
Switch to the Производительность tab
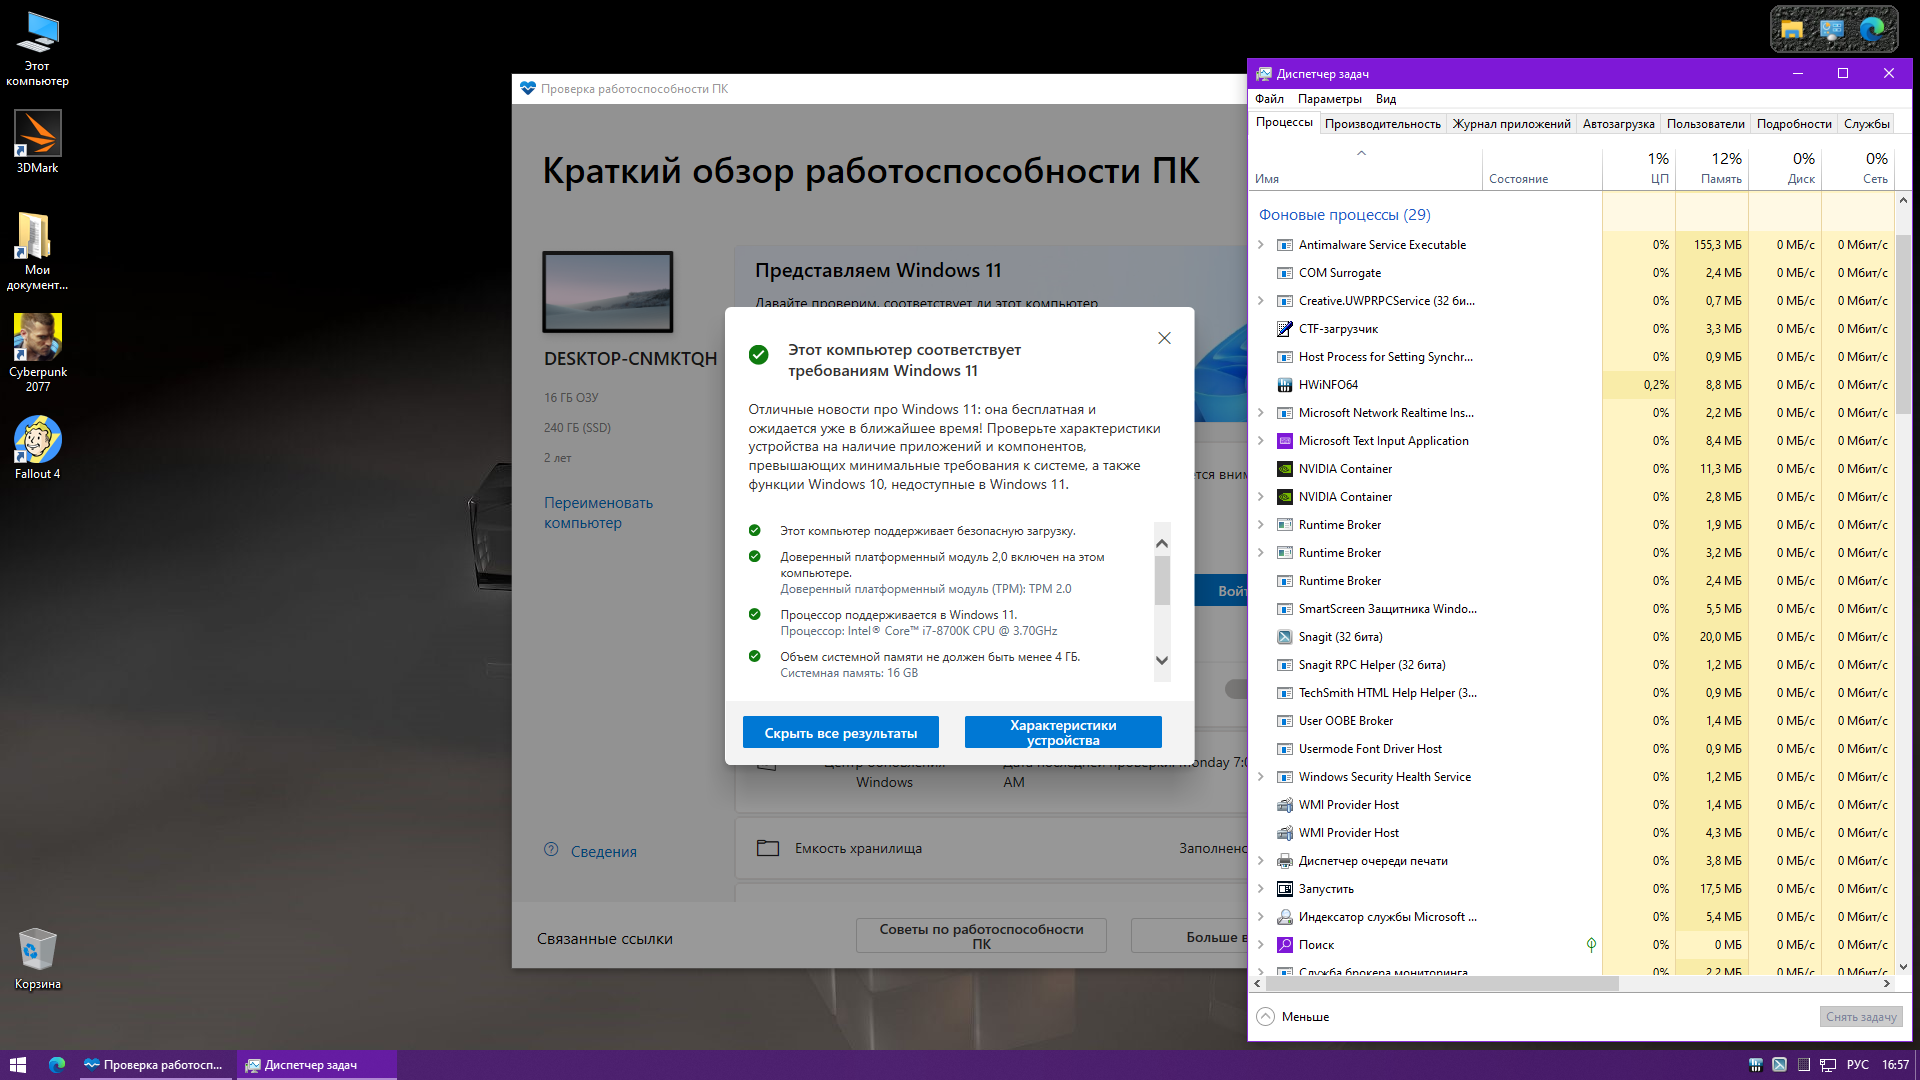(1382, 124)
